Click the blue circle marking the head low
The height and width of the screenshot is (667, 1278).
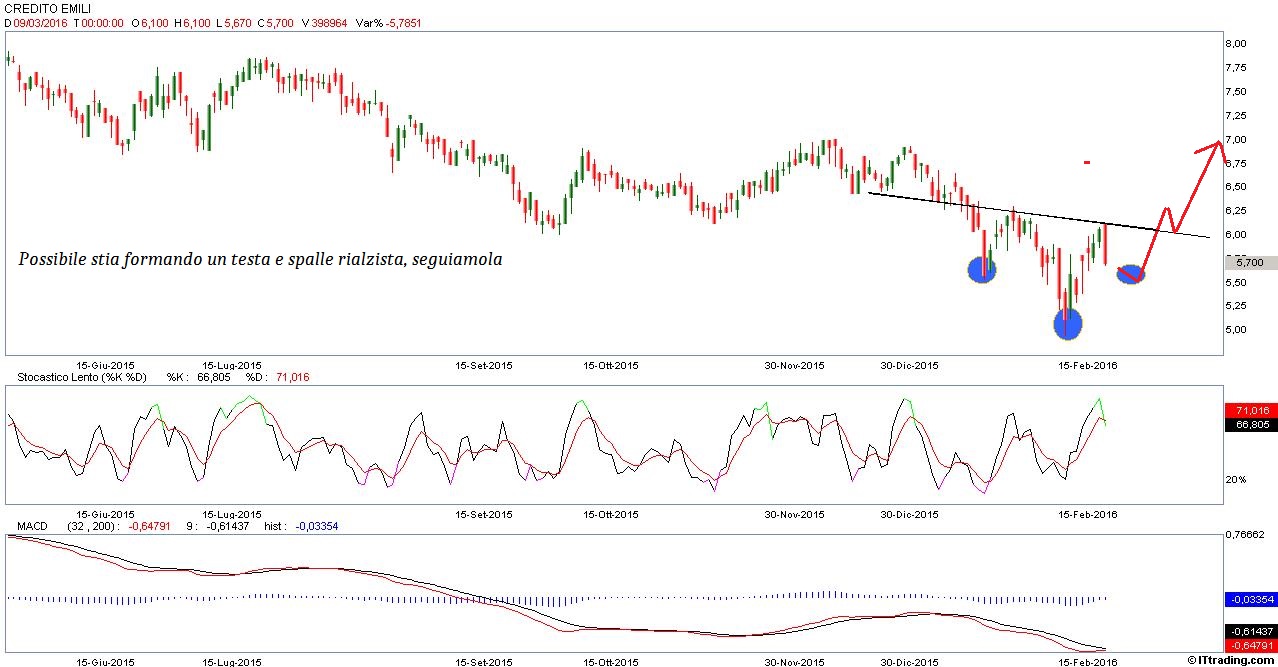pyautogui.click(x=1067, y=323)
